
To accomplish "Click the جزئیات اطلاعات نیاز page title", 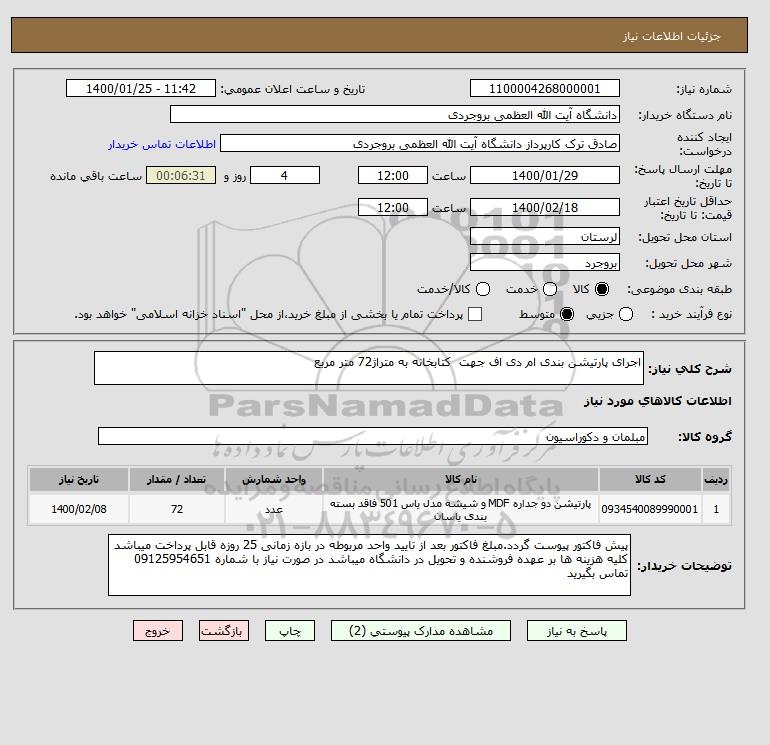I will (x=671, y=36).
